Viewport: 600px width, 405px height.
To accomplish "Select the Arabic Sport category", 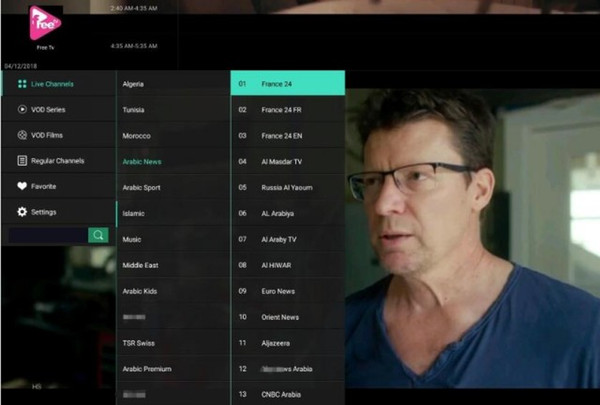I will tap(173, 188).
